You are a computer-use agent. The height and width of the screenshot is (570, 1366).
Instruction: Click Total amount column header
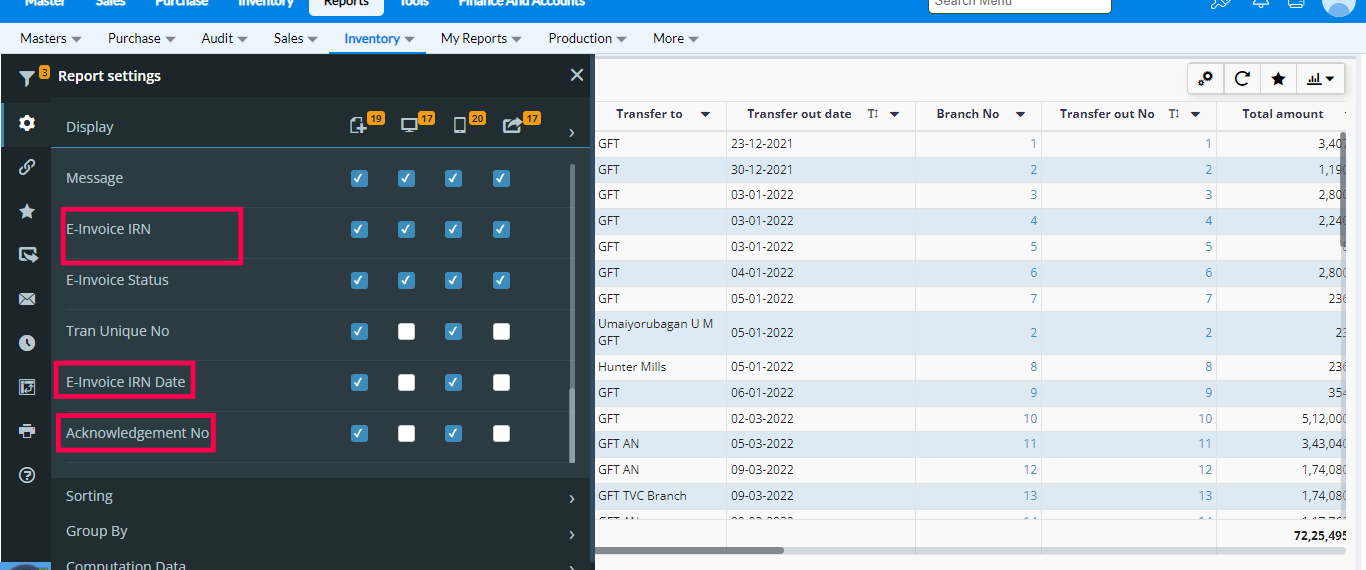coord(1283,114)
